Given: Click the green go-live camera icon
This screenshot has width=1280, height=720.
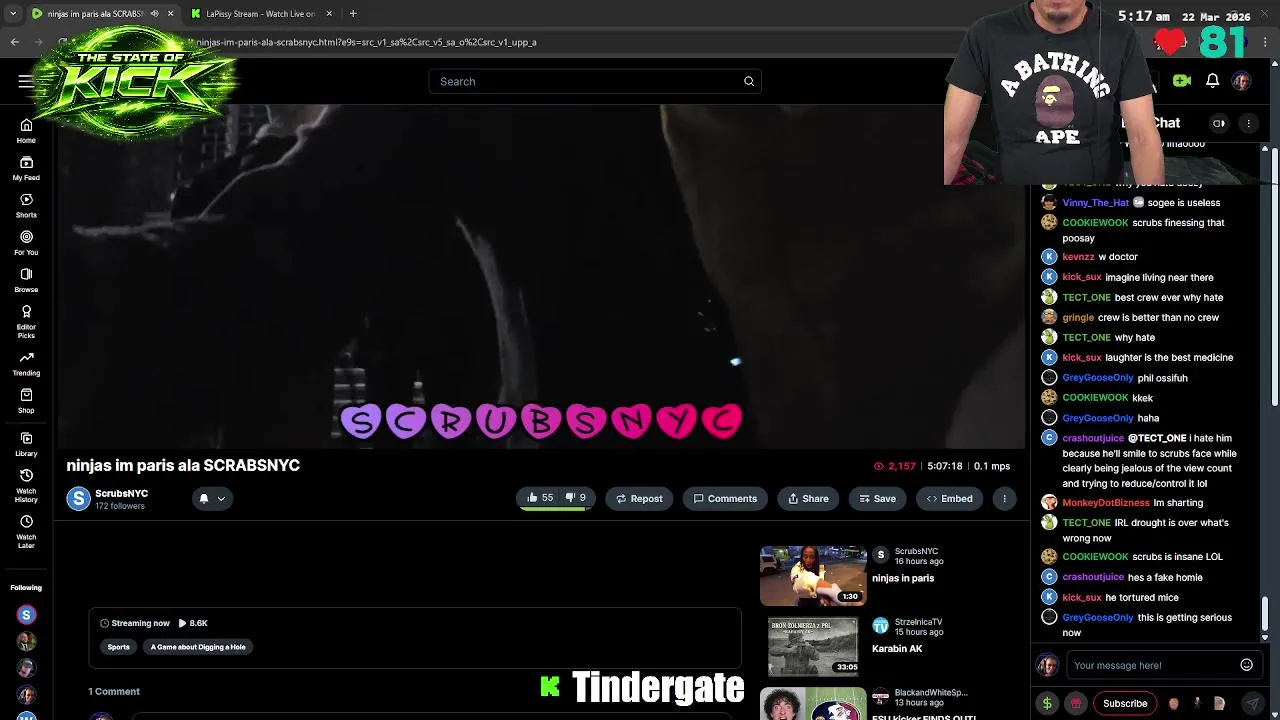Looking at the screenshot, I should click(x=1182, y=81).
